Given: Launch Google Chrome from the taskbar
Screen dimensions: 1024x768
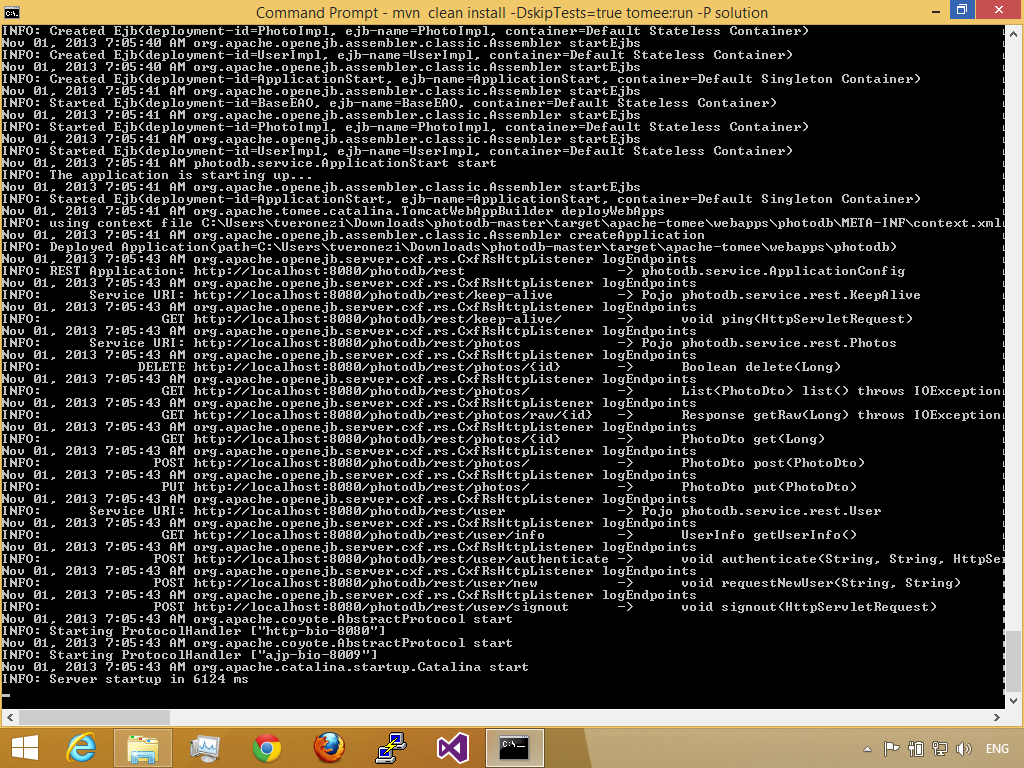Looking at the screenshot, I should [266, 748].
